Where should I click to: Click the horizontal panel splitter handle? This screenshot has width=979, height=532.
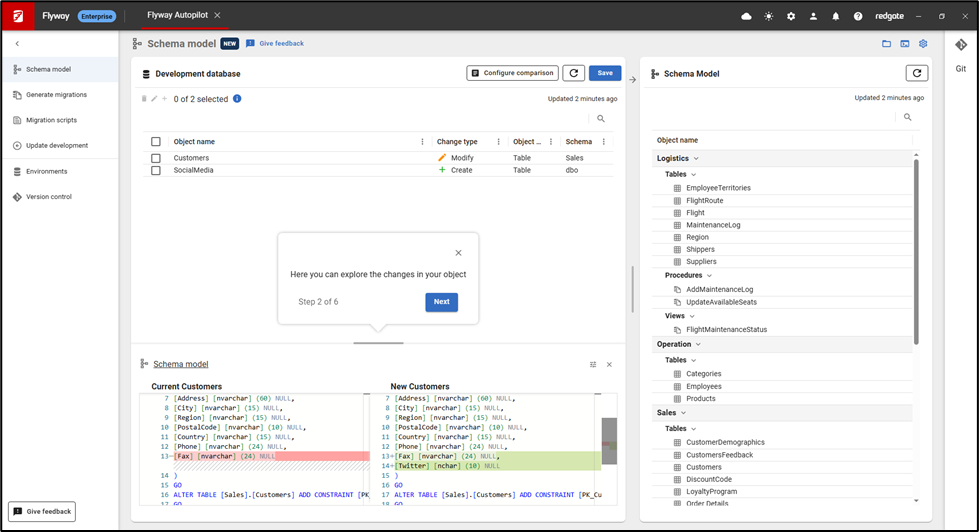click(x=378, y=343)
